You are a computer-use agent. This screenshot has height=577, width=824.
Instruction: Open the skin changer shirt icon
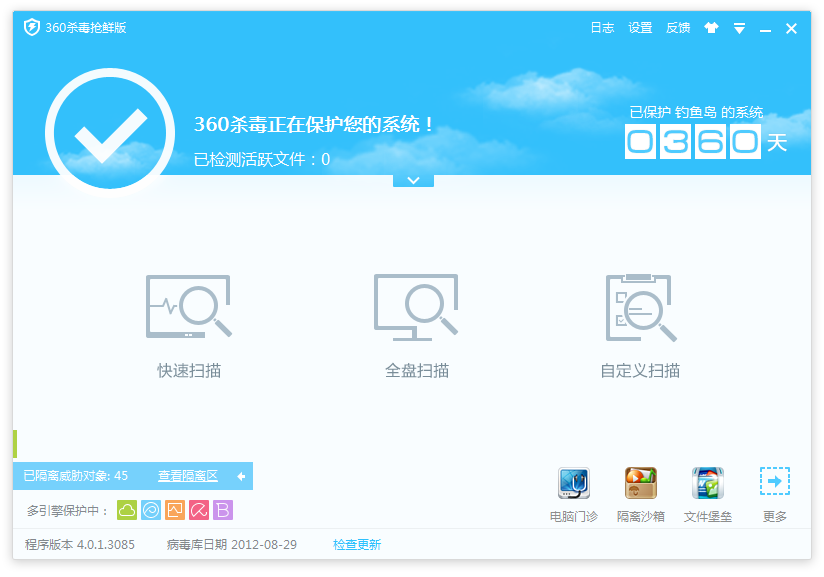(x=711, y=28)
